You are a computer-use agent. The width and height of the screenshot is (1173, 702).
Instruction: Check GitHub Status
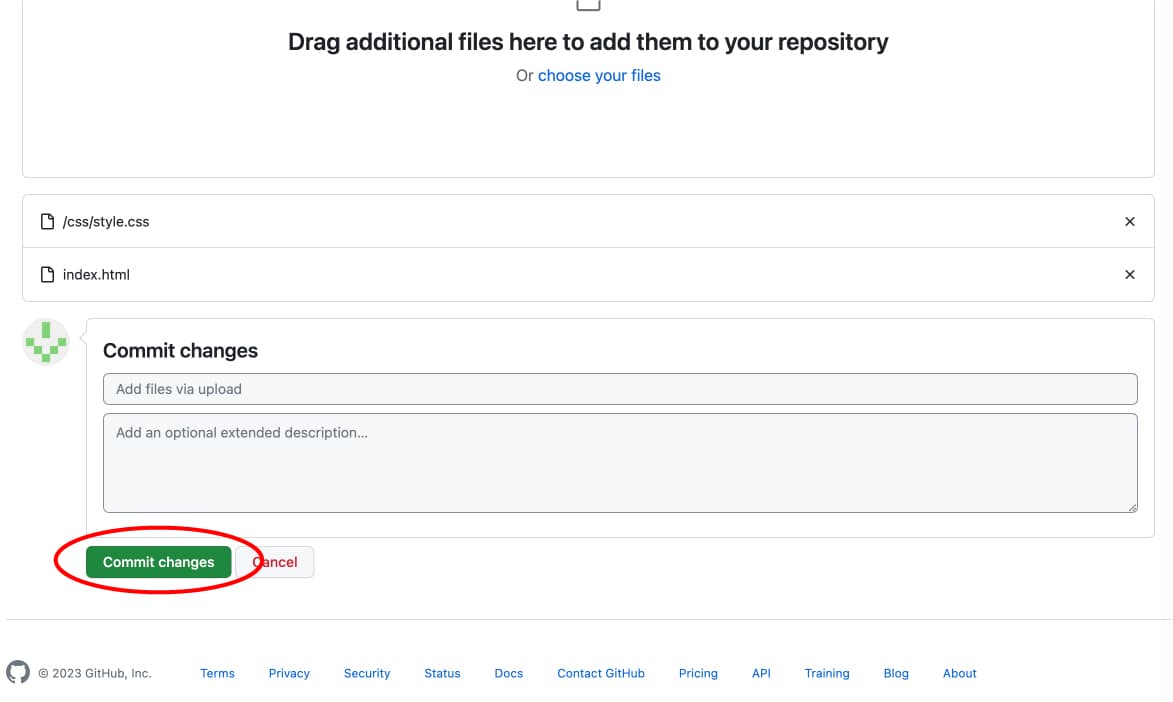[442, 673]
